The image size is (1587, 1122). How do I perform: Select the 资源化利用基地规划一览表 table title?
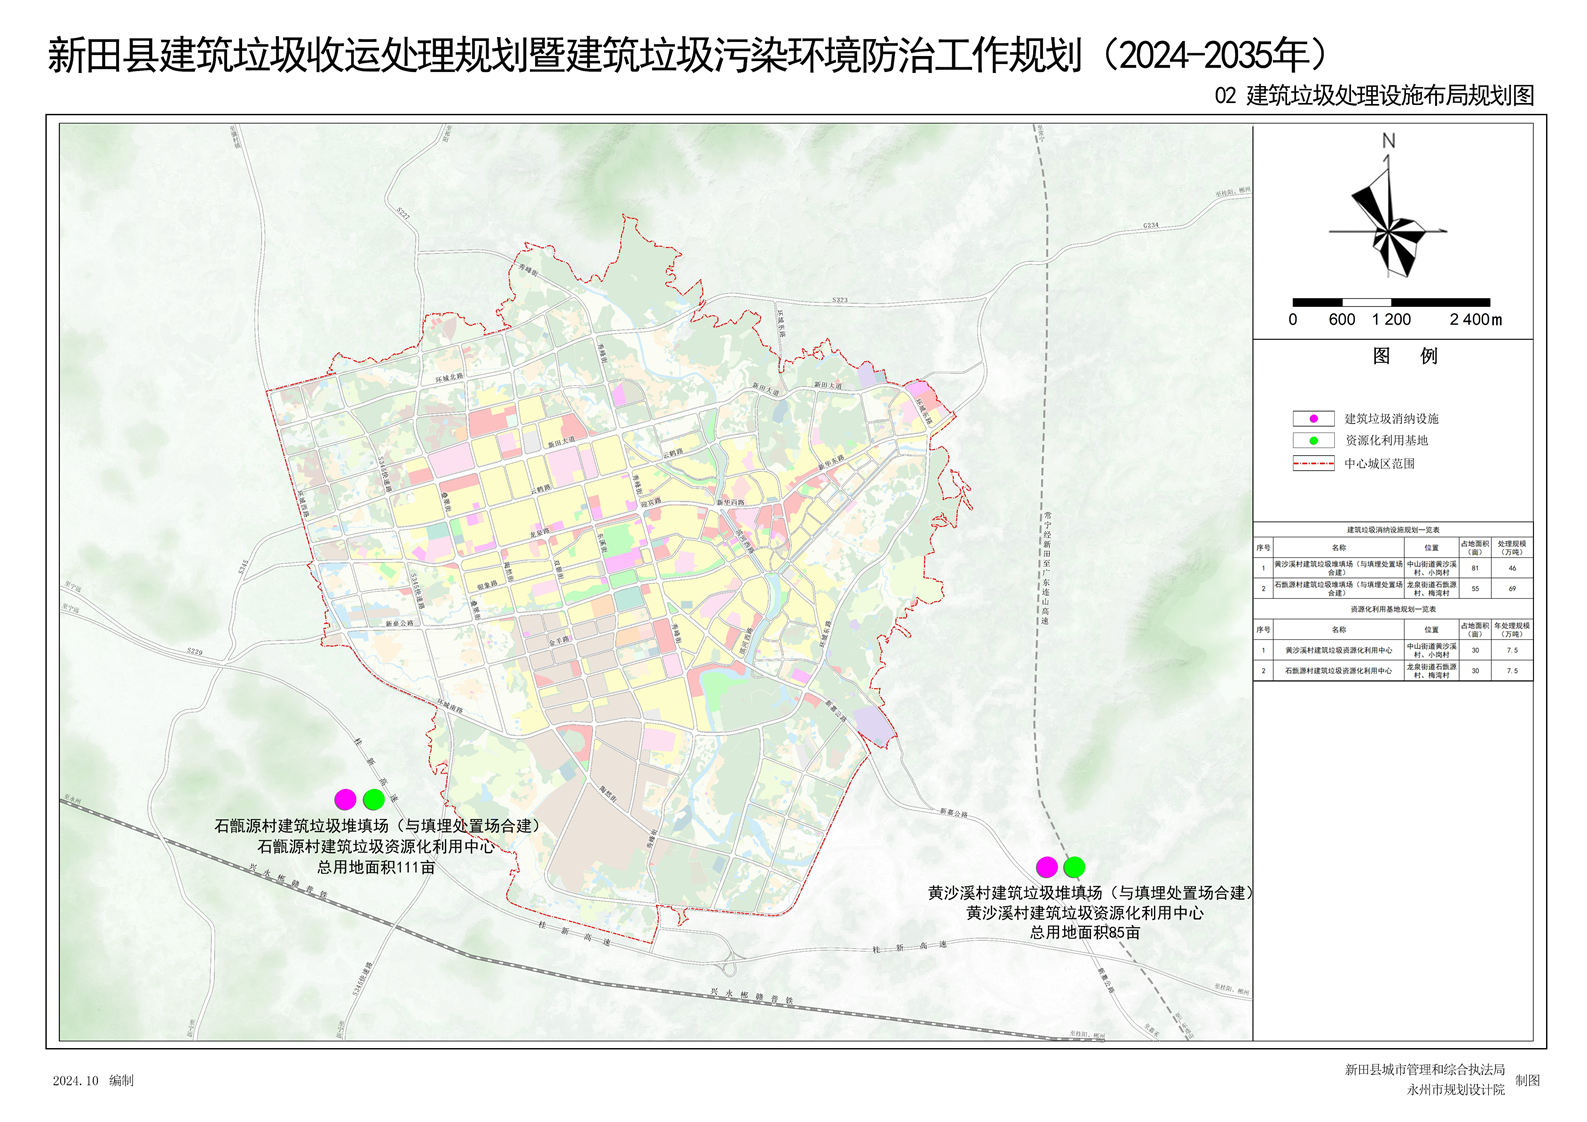[x=1392, y=609]
